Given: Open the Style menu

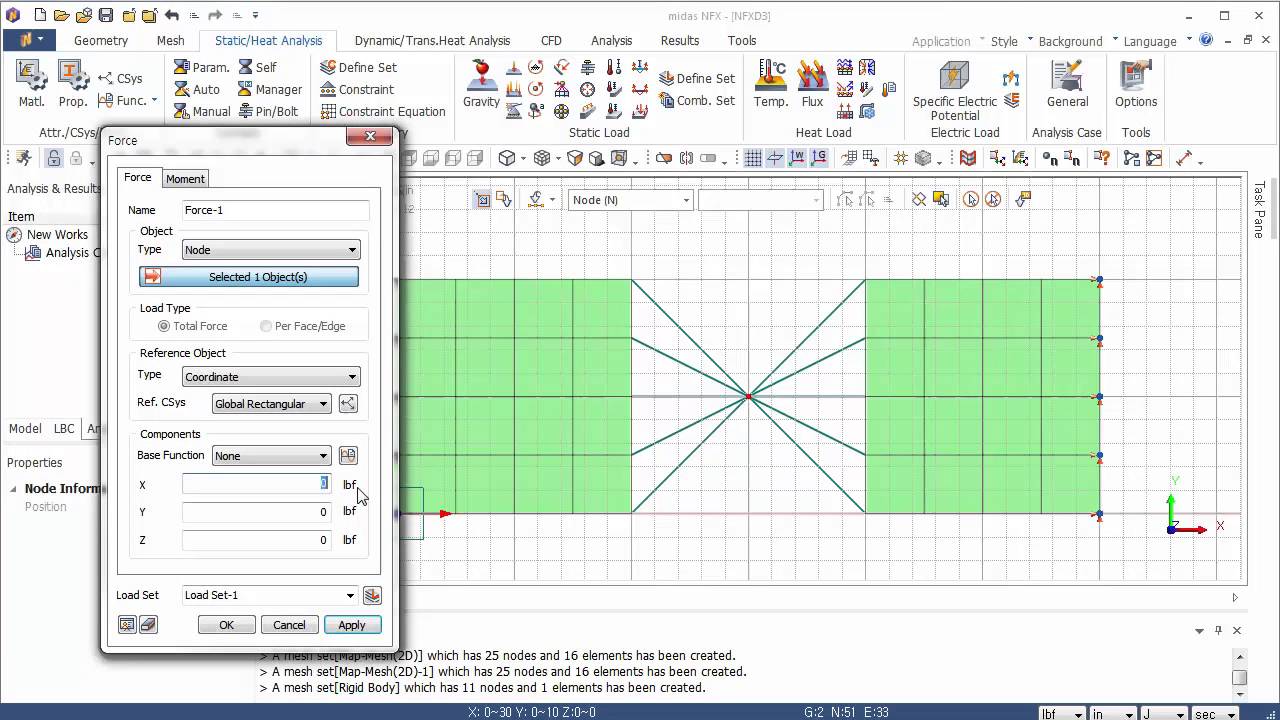Looking at the screenshot, I should 1004,41.
